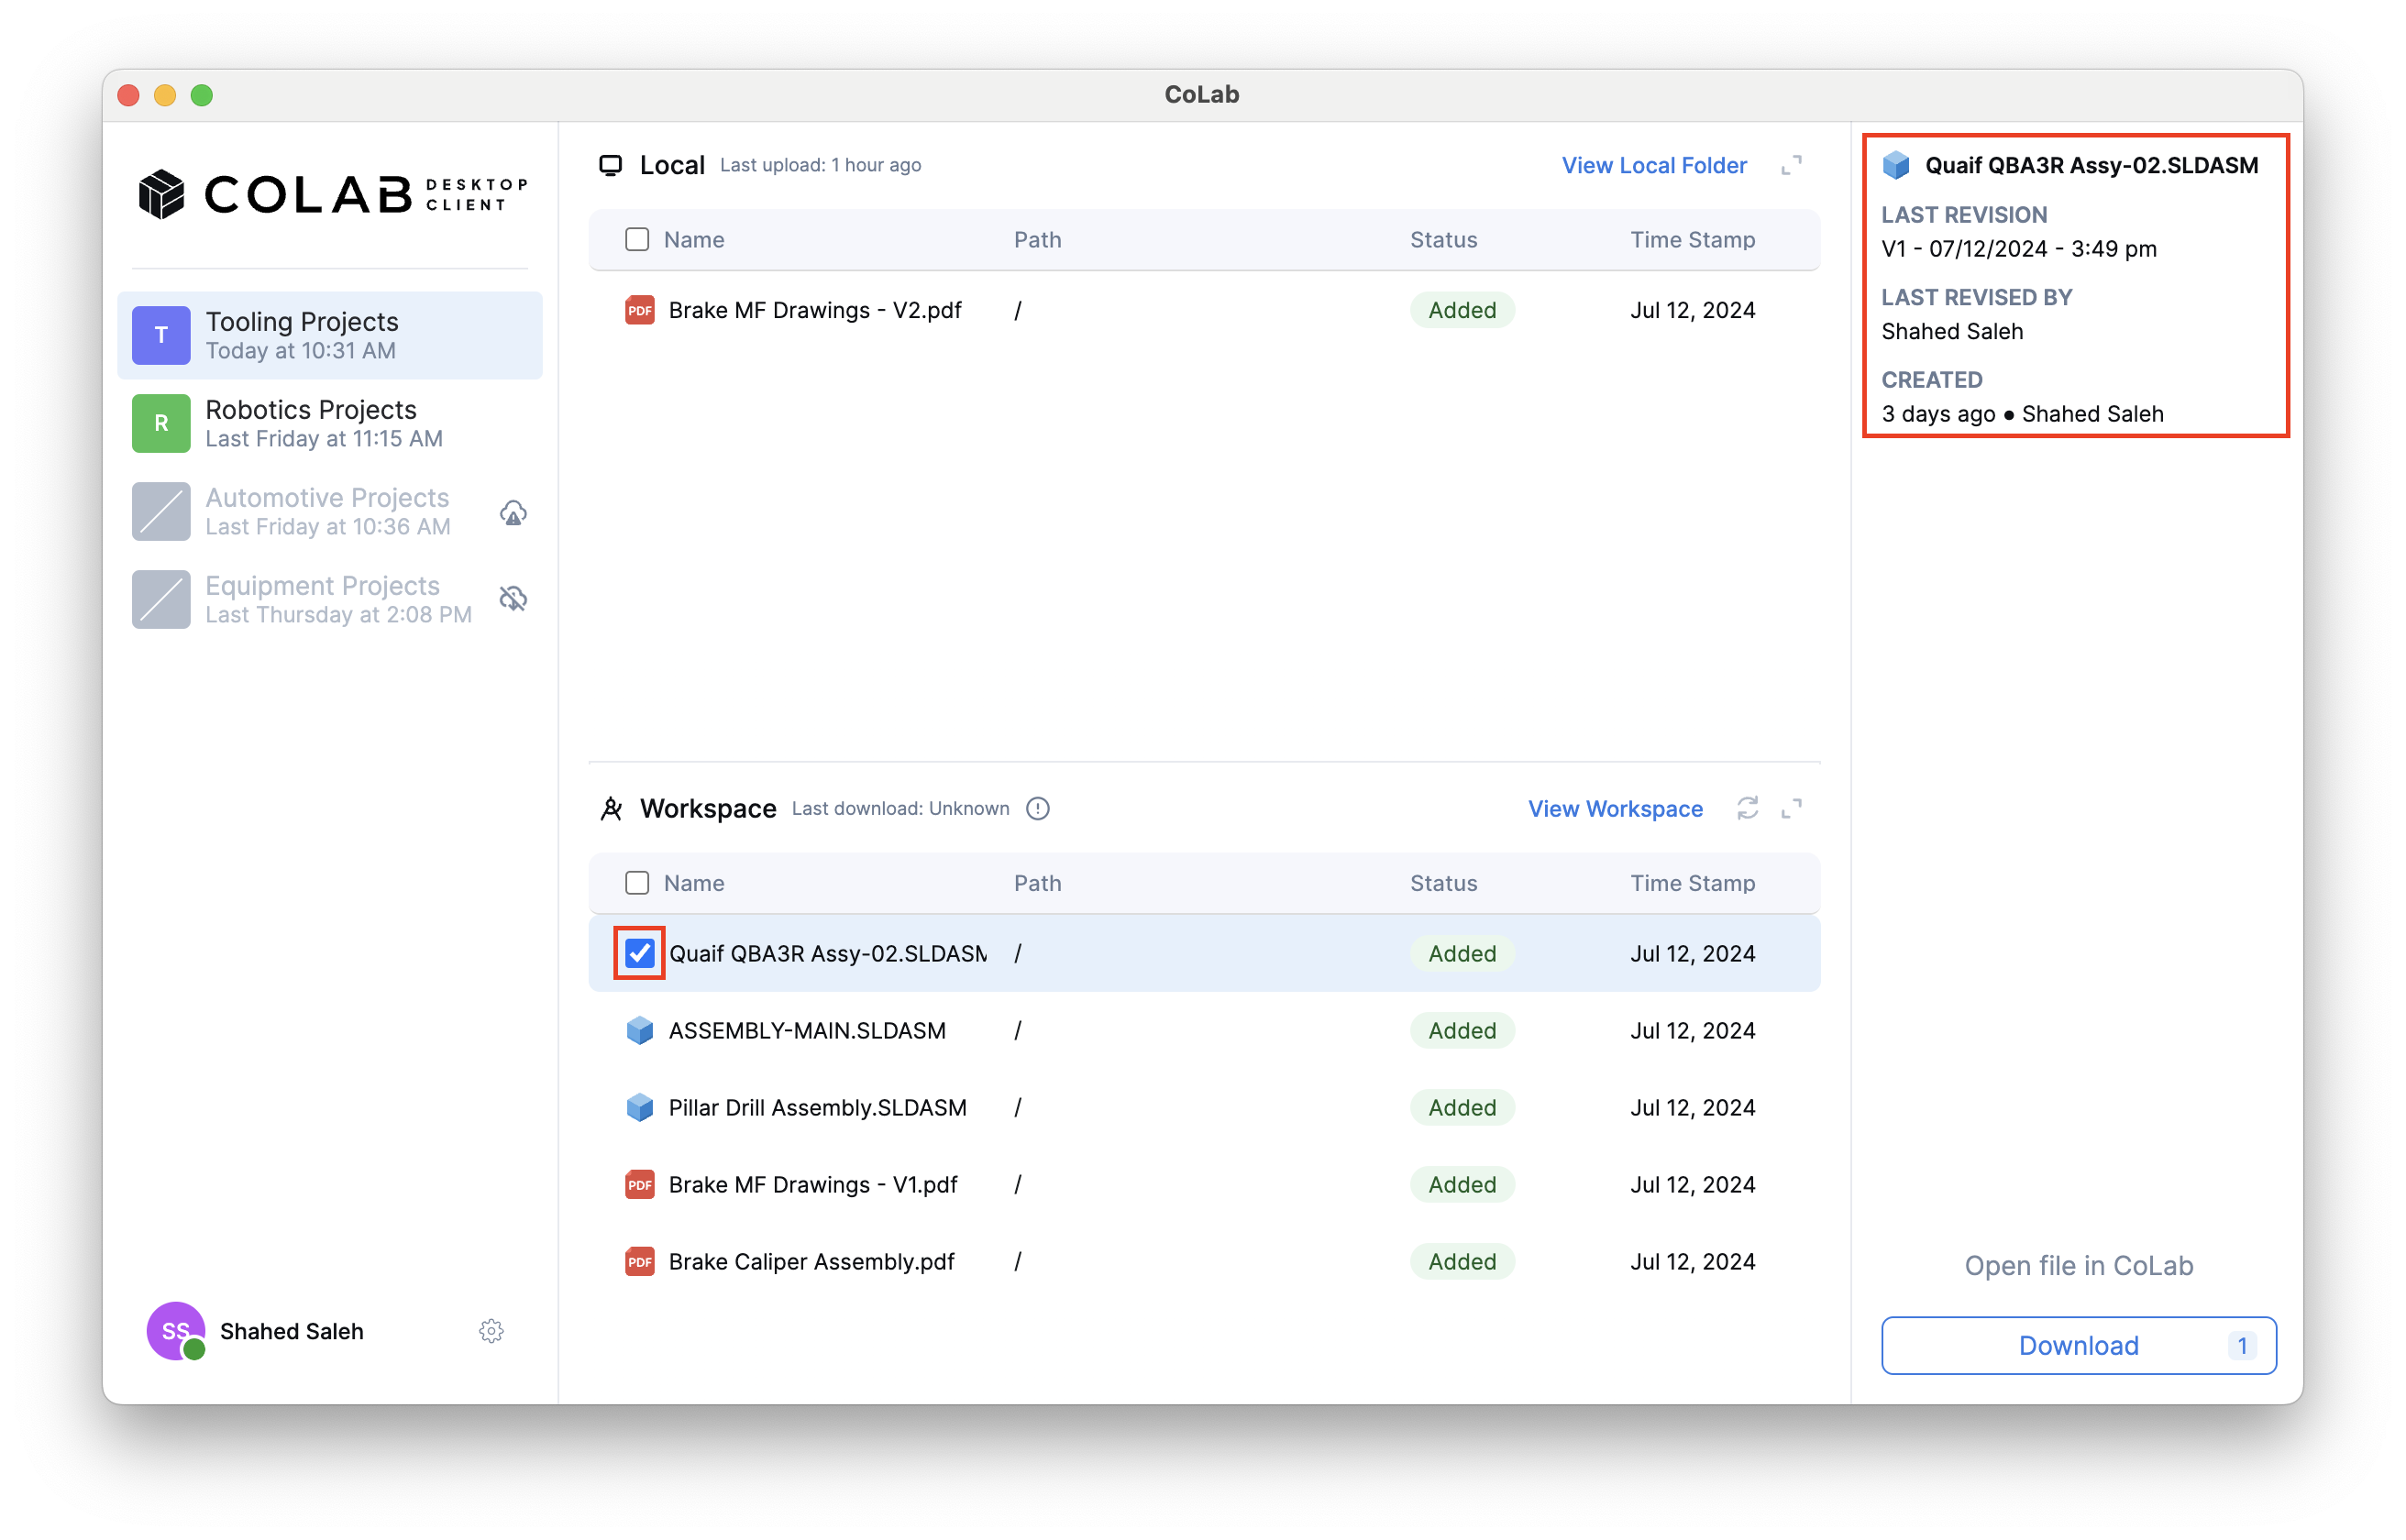Open the Tooling Projects workspace
This screenshot has width=2406, height=1540.
pyautogui.click(x=330, y=335)
